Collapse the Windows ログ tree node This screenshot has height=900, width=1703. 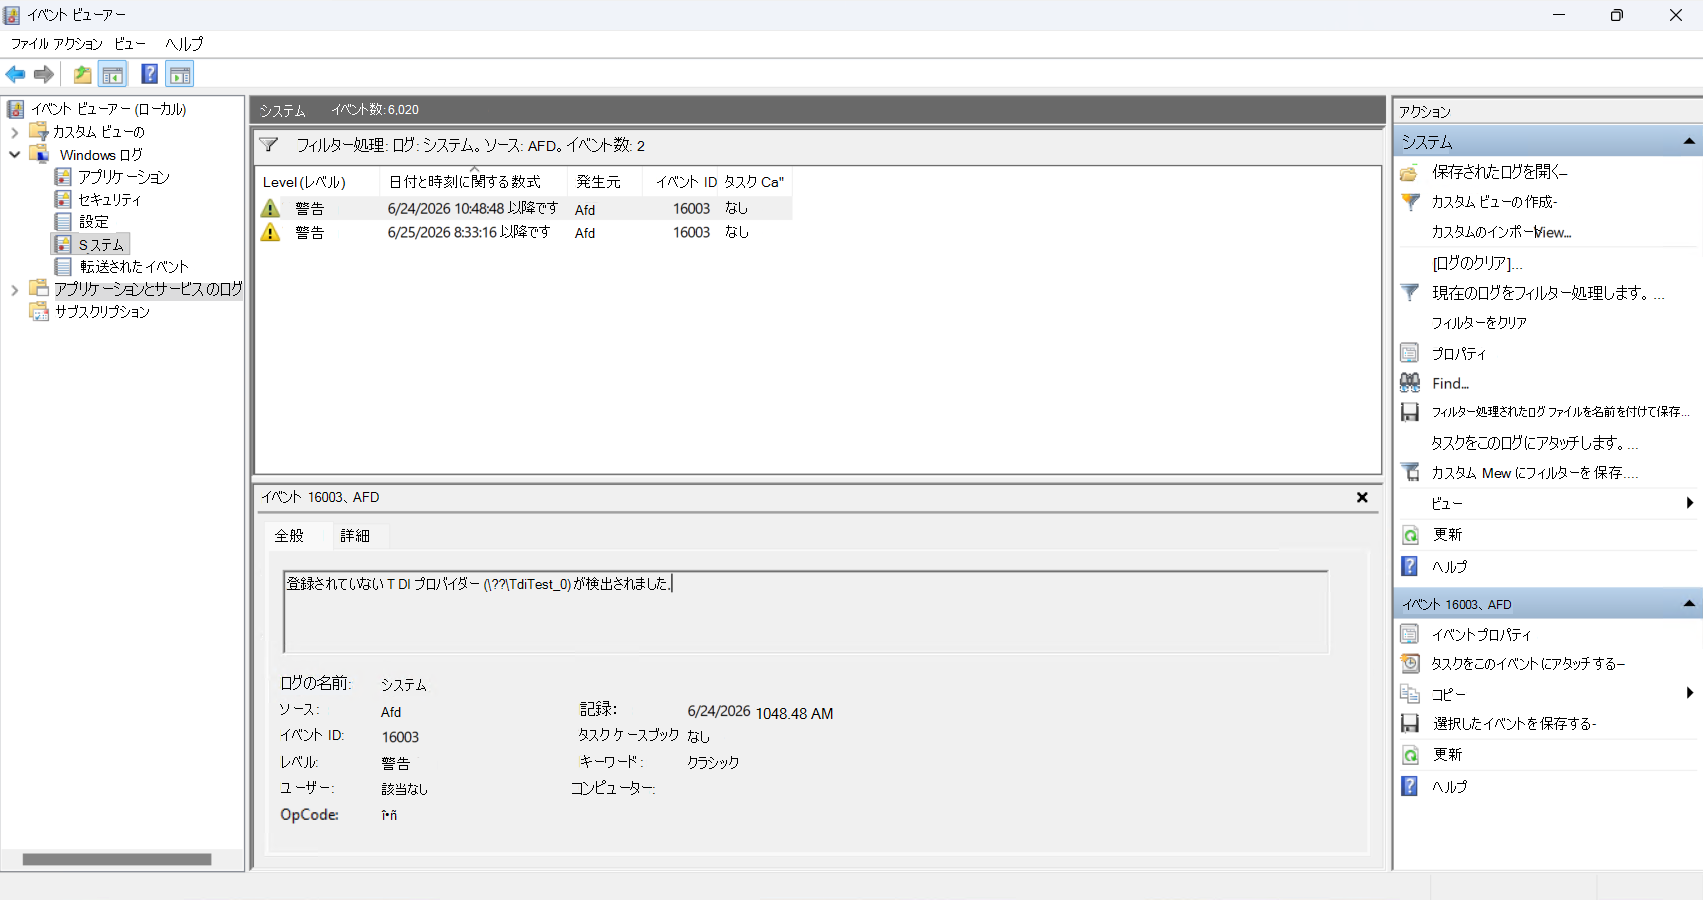coord(14,155)
